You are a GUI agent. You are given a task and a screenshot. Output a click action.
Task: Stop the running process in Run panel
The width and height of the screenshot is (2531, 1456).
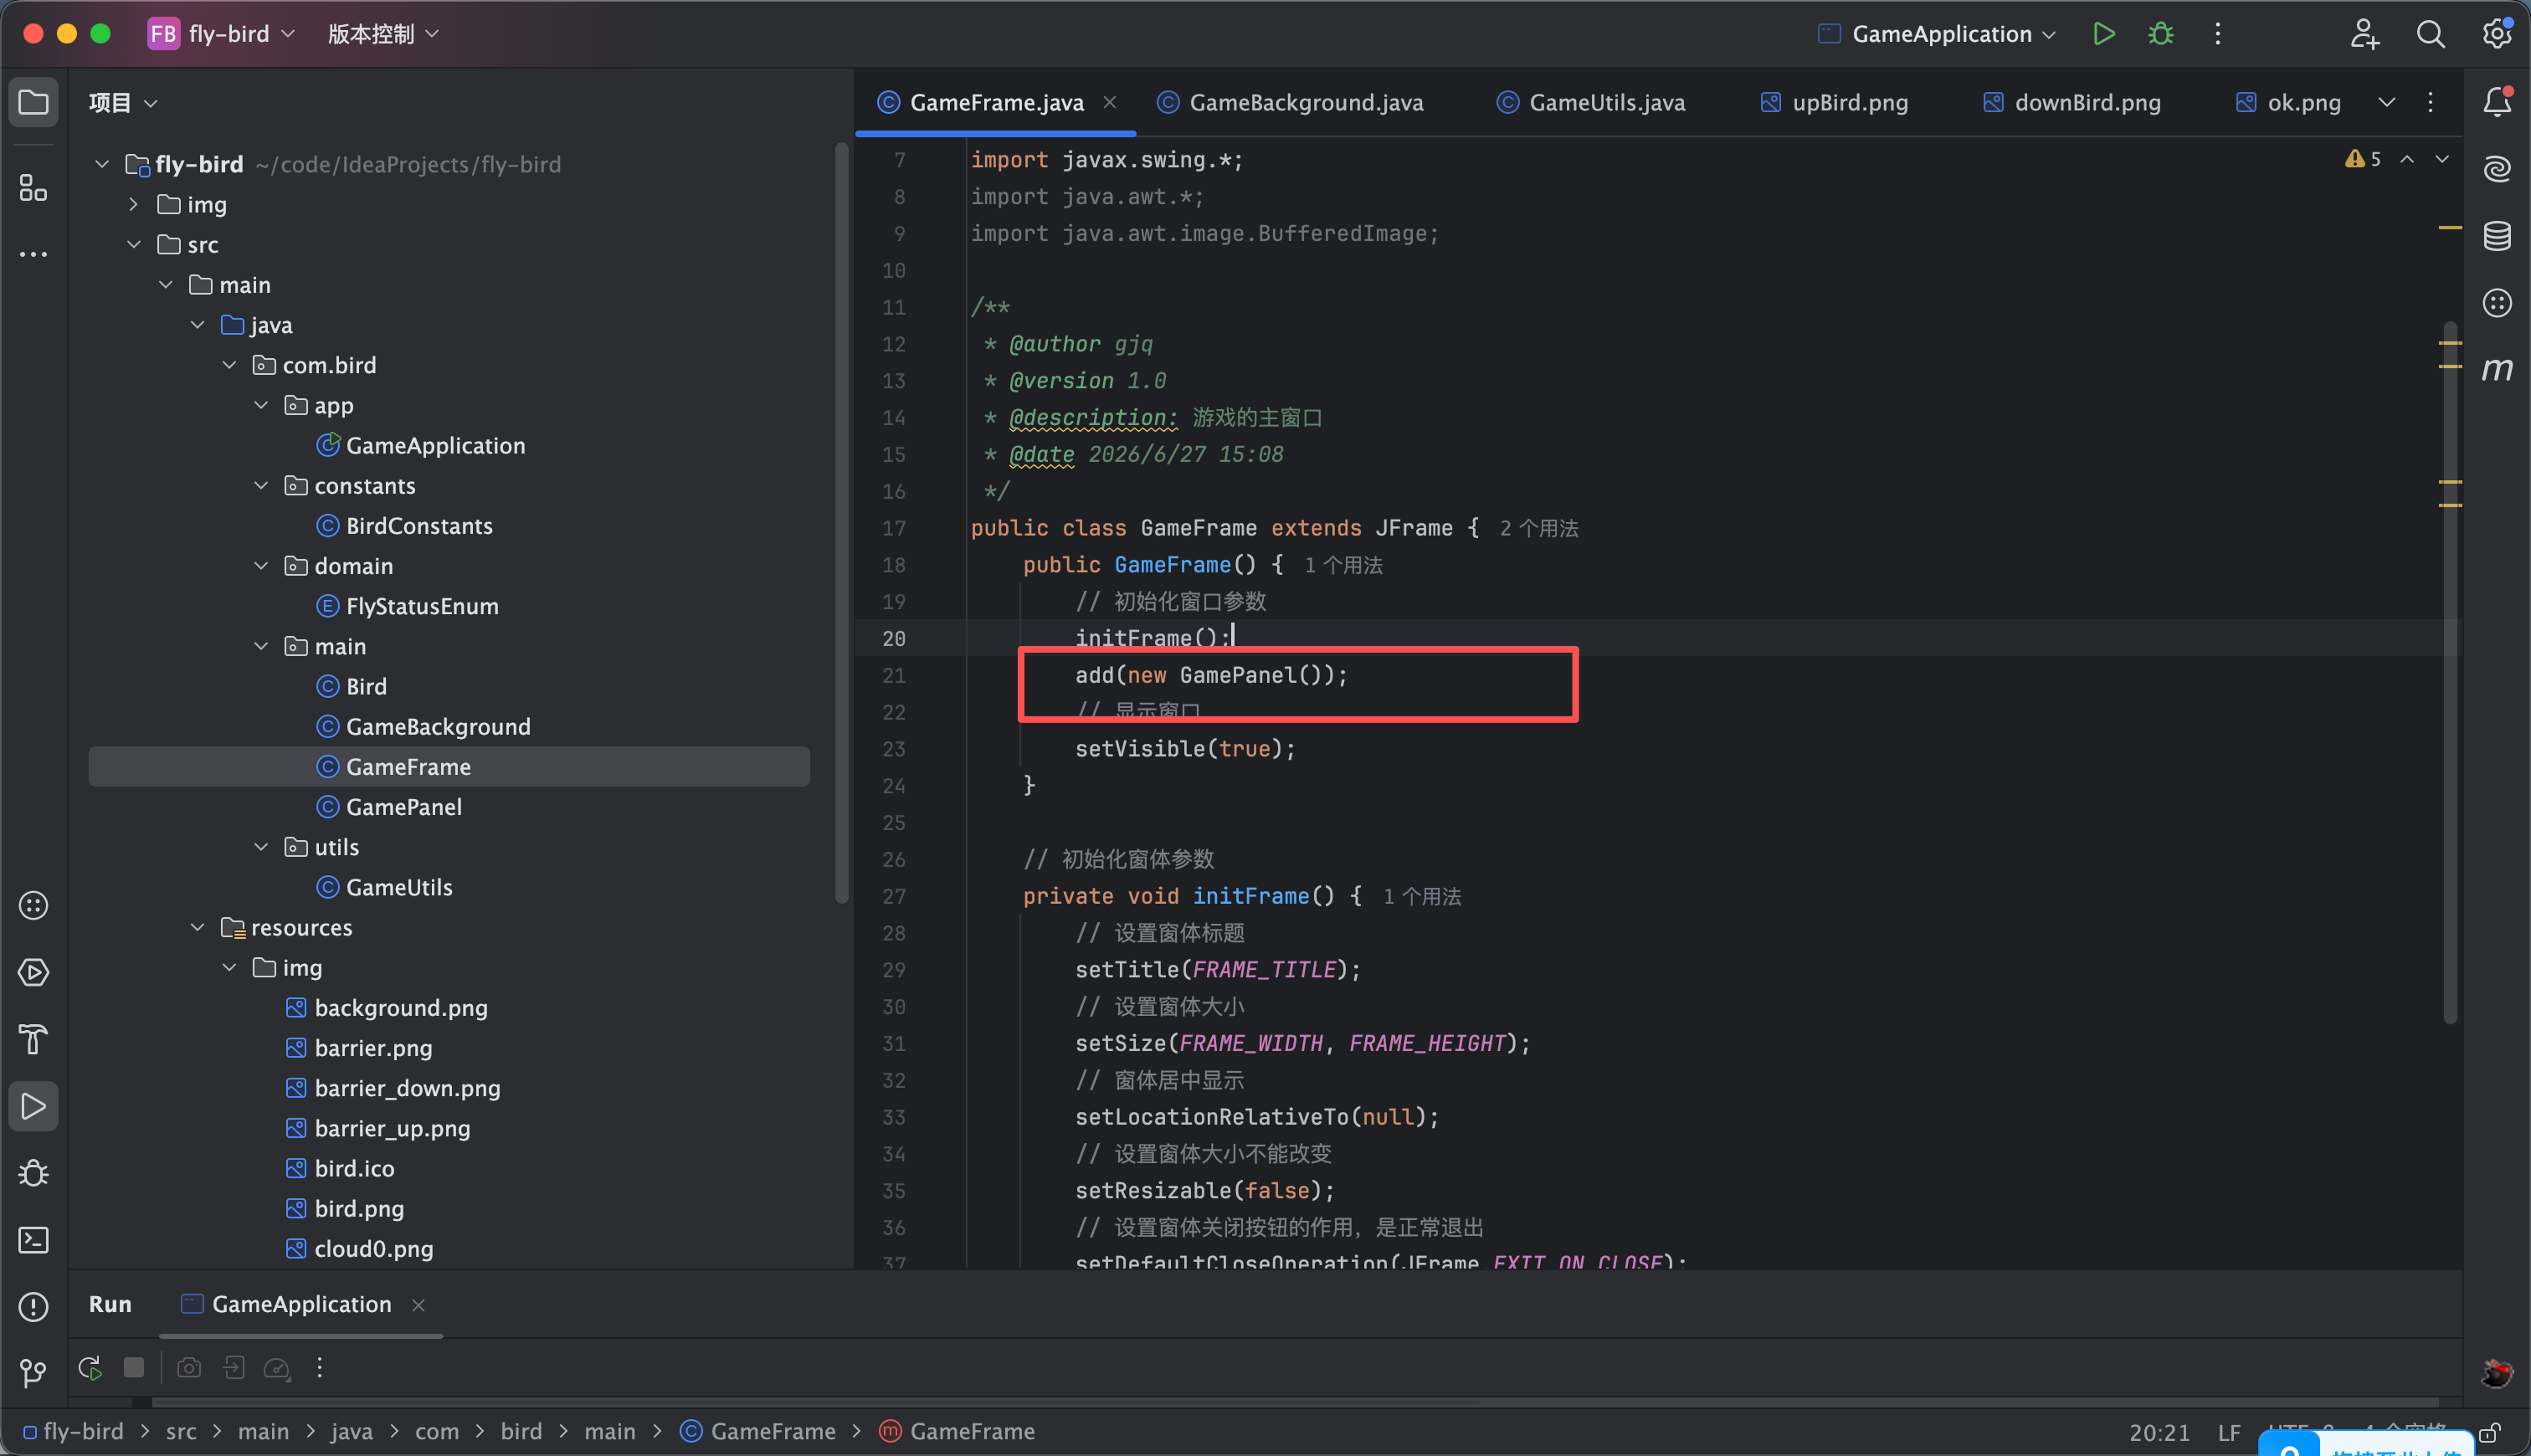click(134, 1367)
